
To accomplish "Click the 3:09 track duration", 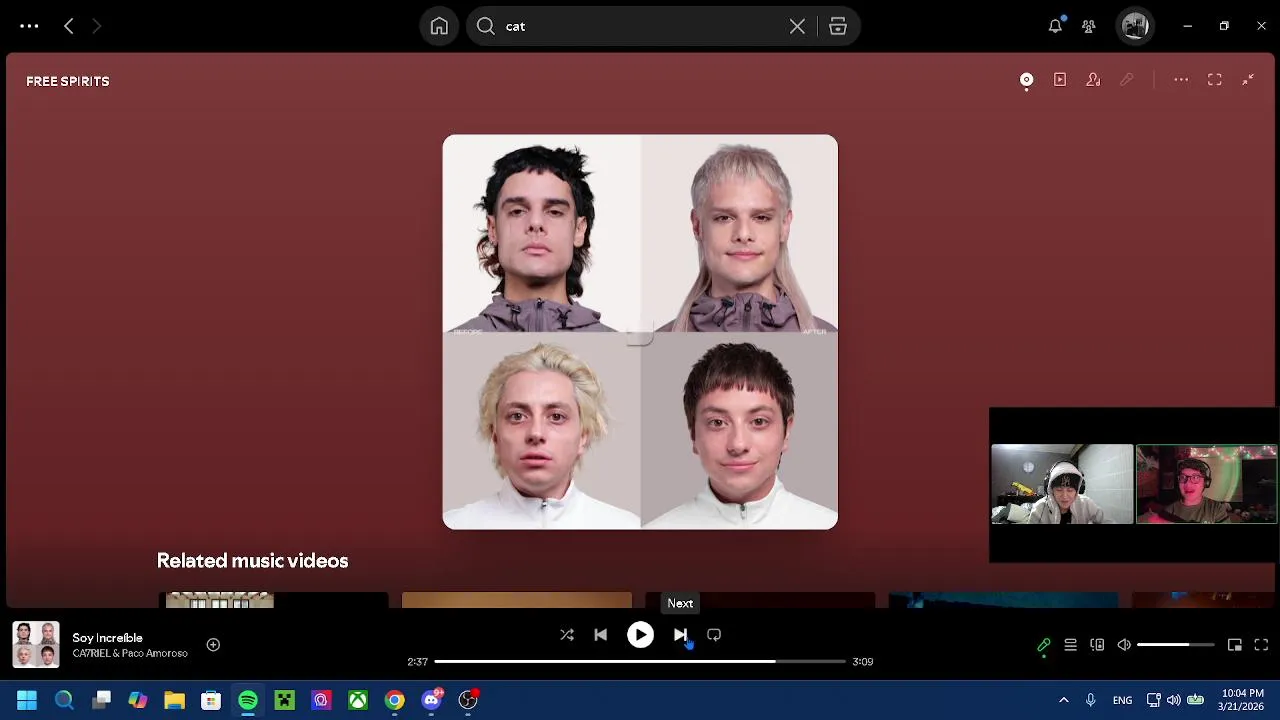I will (x=862, y=662).
